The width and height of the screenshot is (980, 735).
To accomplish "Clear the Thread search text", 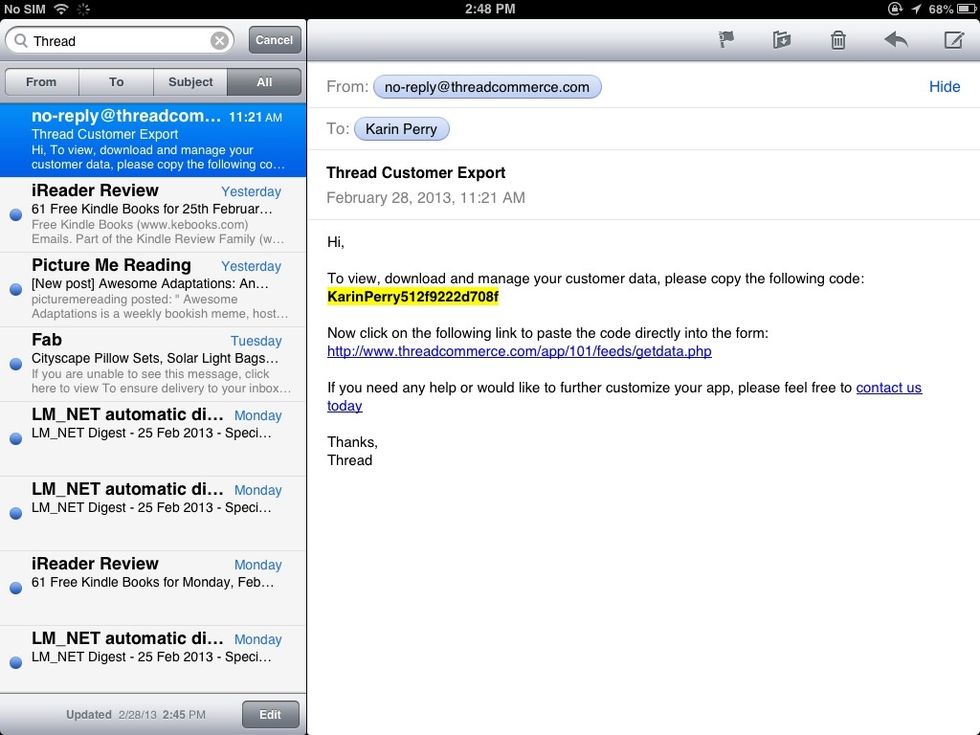I will point(219,41).
